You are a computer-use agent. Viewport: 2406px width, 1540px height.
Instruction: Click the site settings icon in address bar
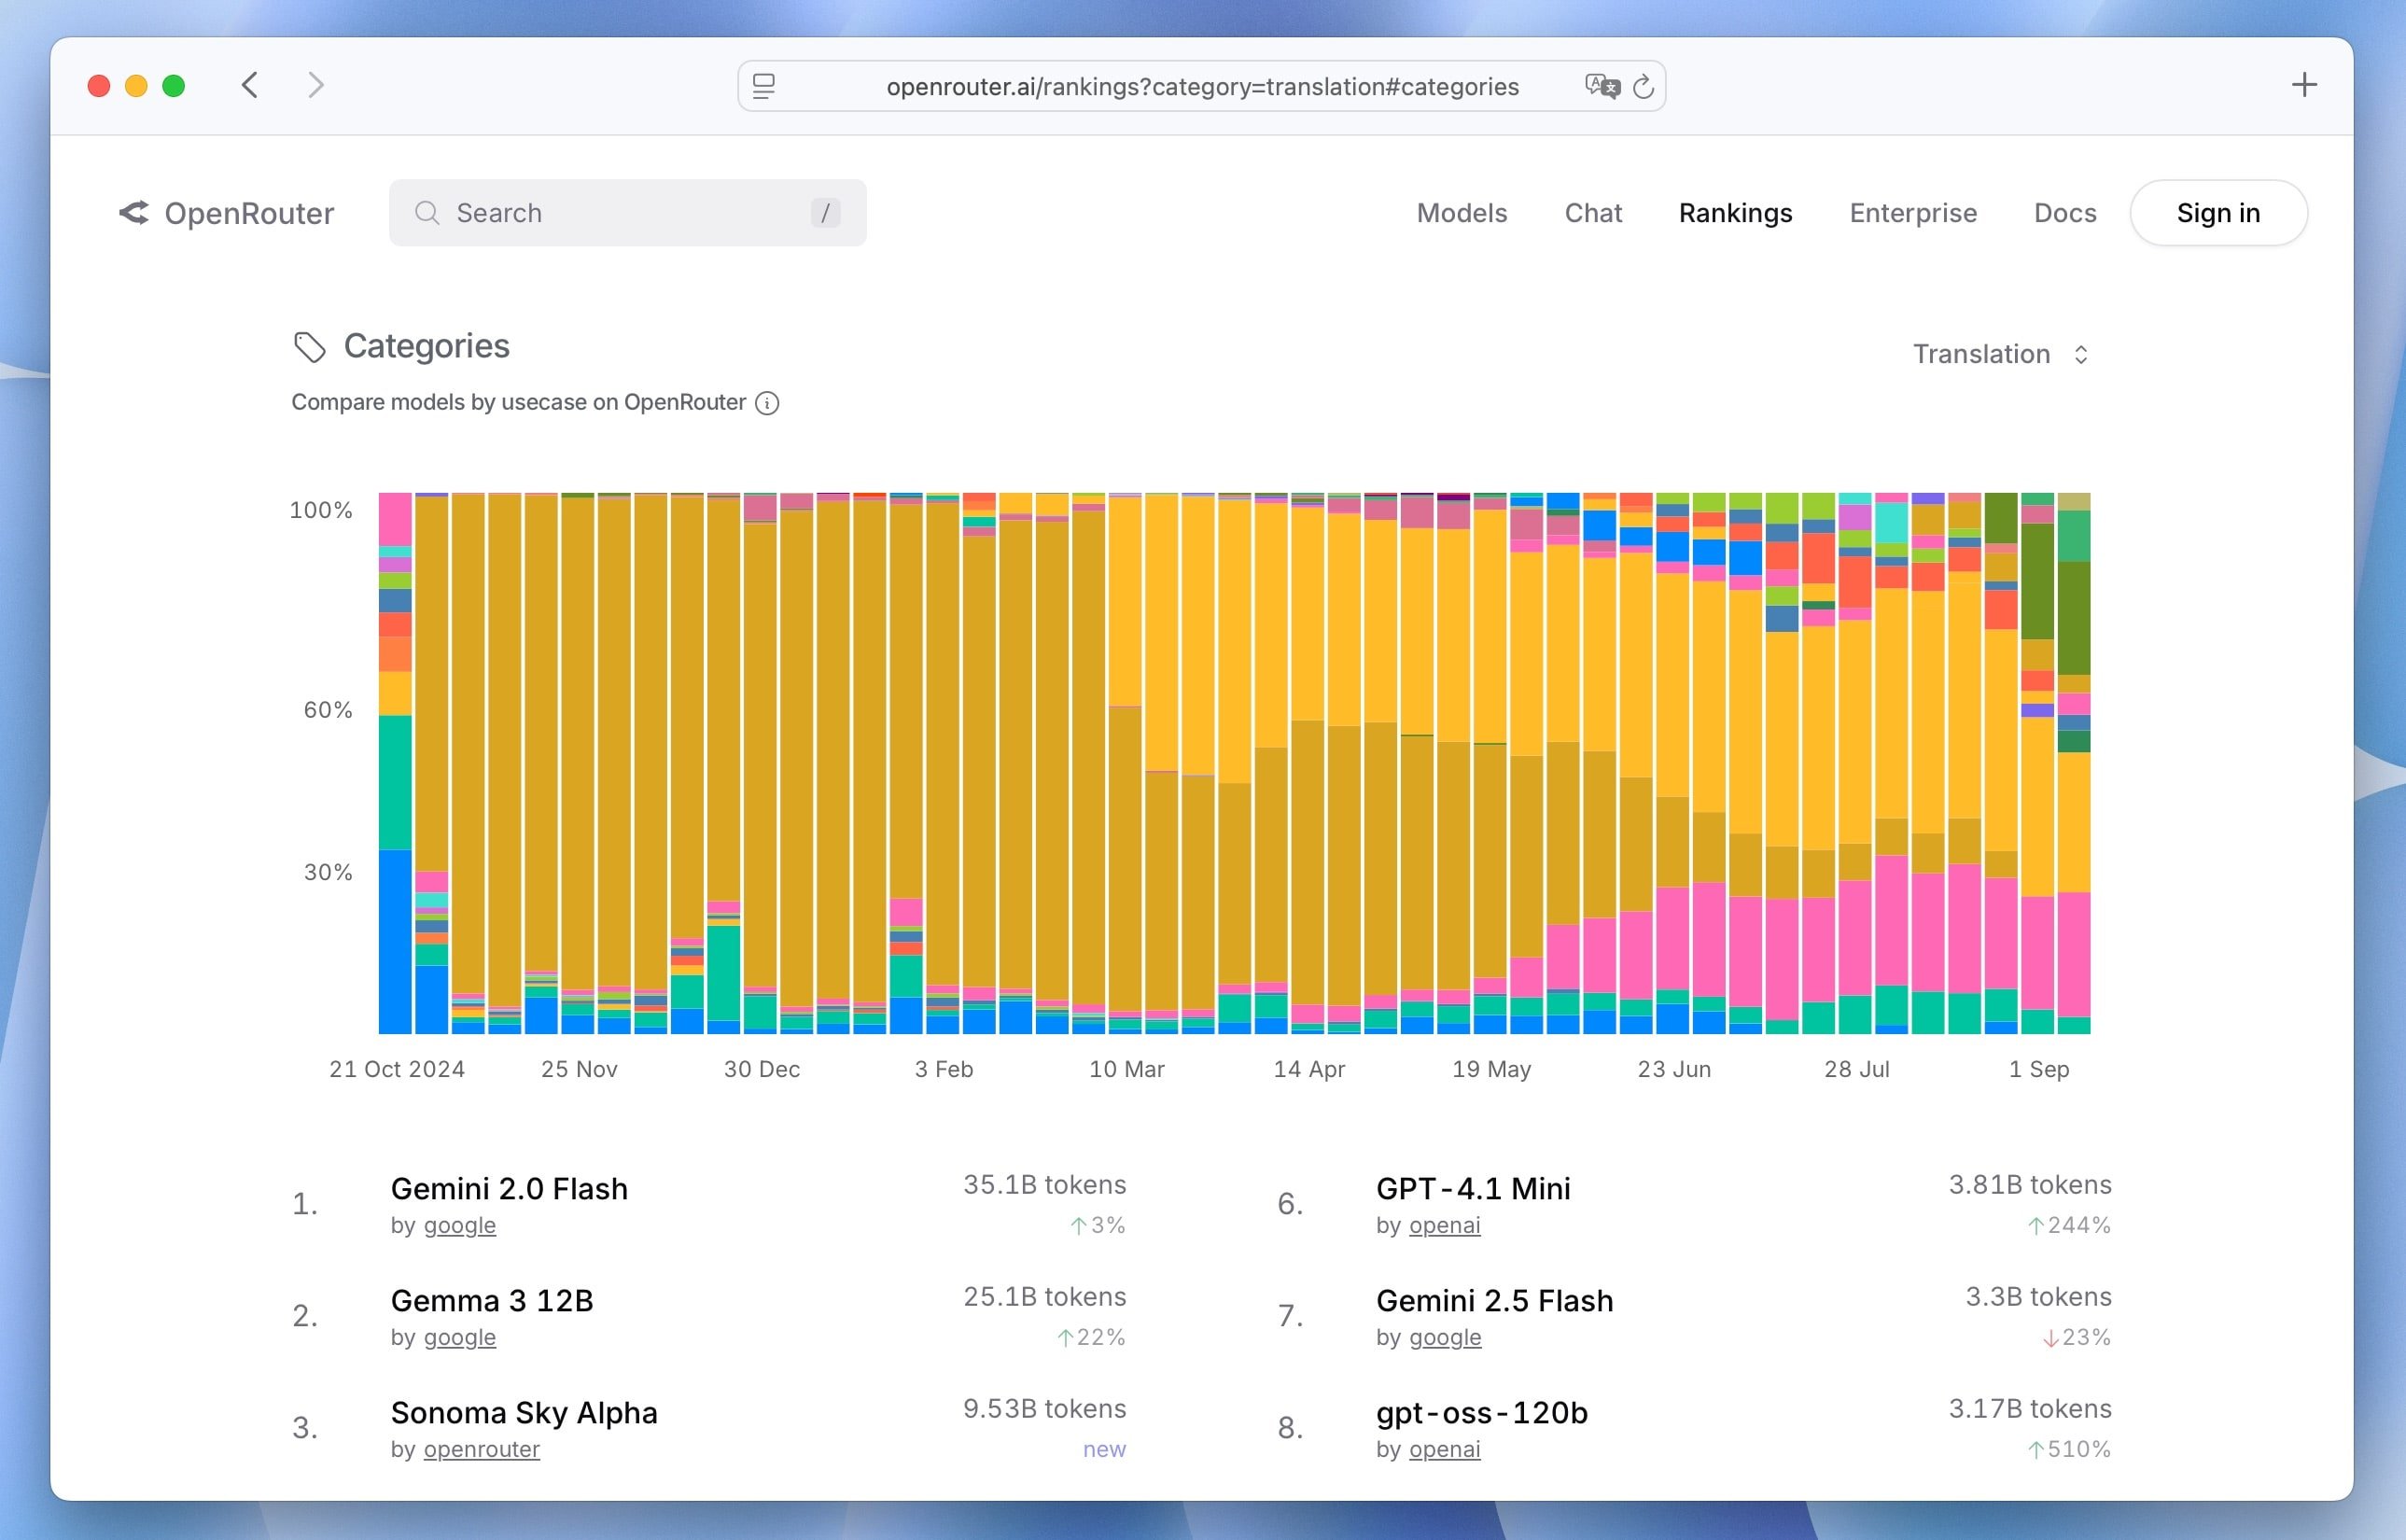coord(764,87)
